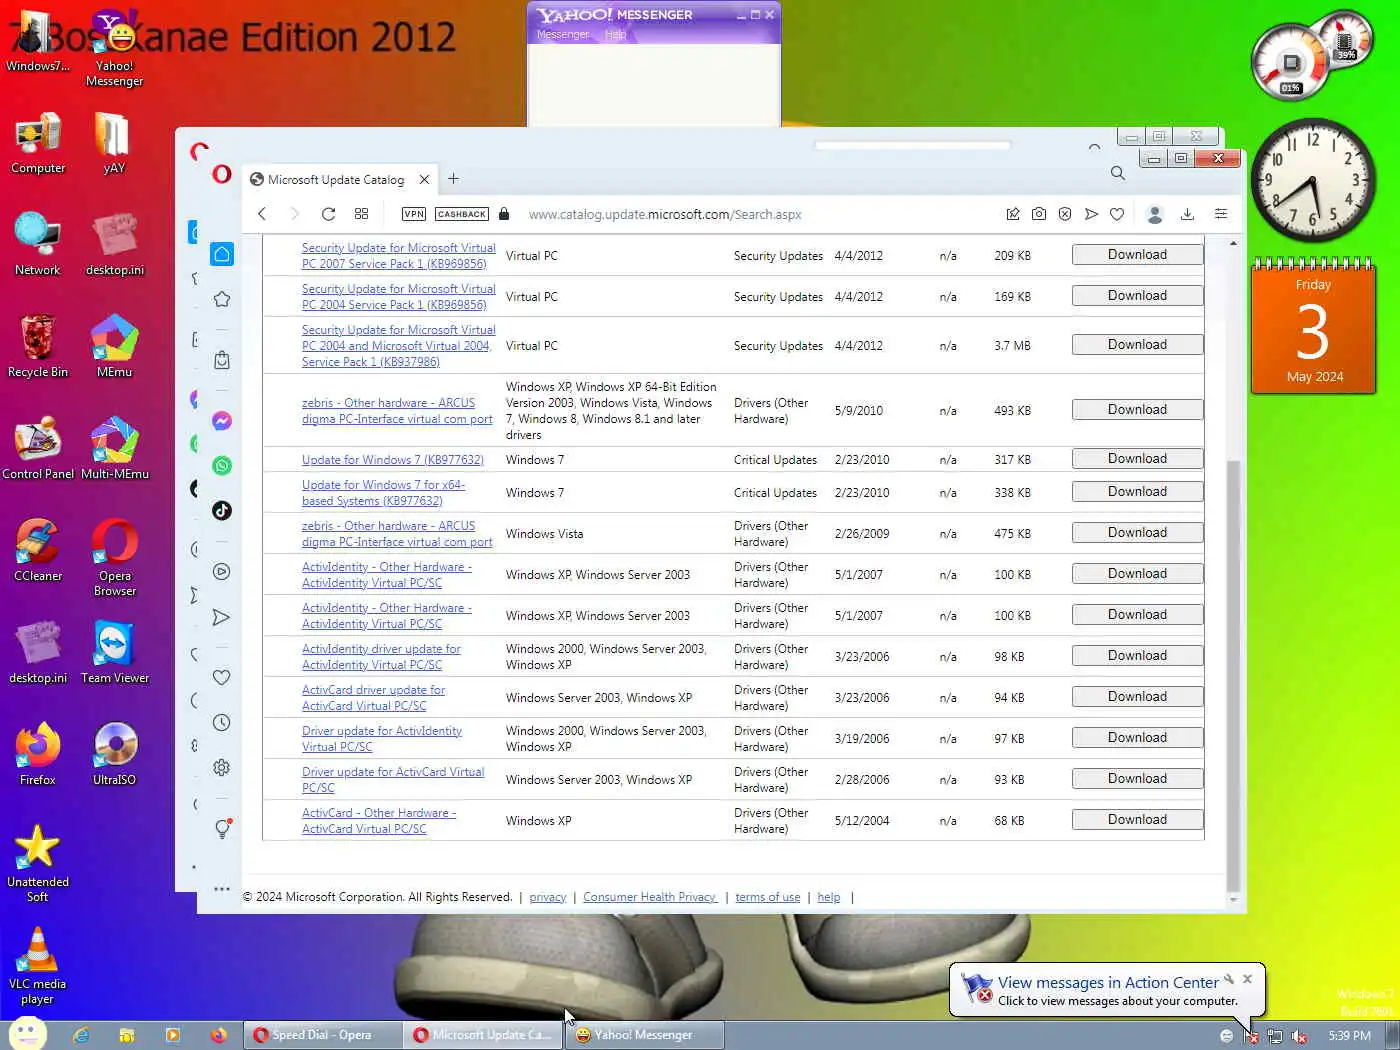
Task: Click the page vertical scrollbar thumb
Action: click(1233, 675)
